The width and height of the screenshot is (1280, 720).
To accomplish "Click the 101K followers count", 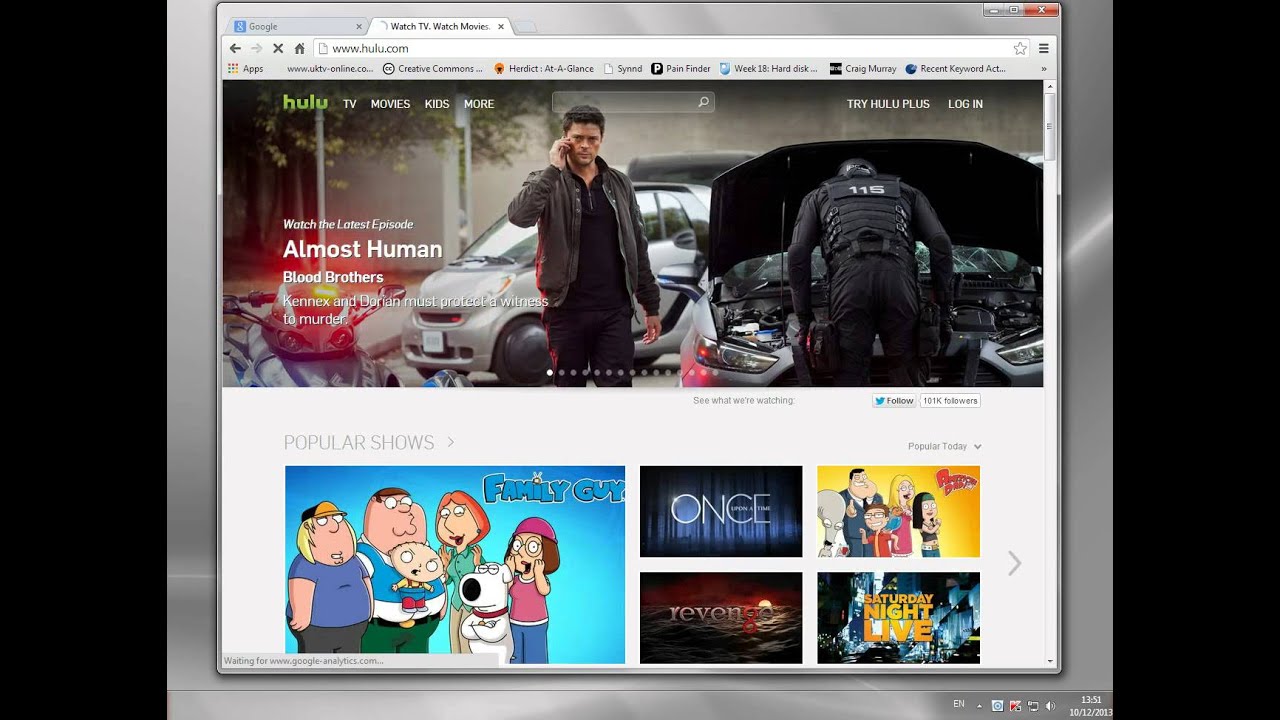I will tap(950, 401).
